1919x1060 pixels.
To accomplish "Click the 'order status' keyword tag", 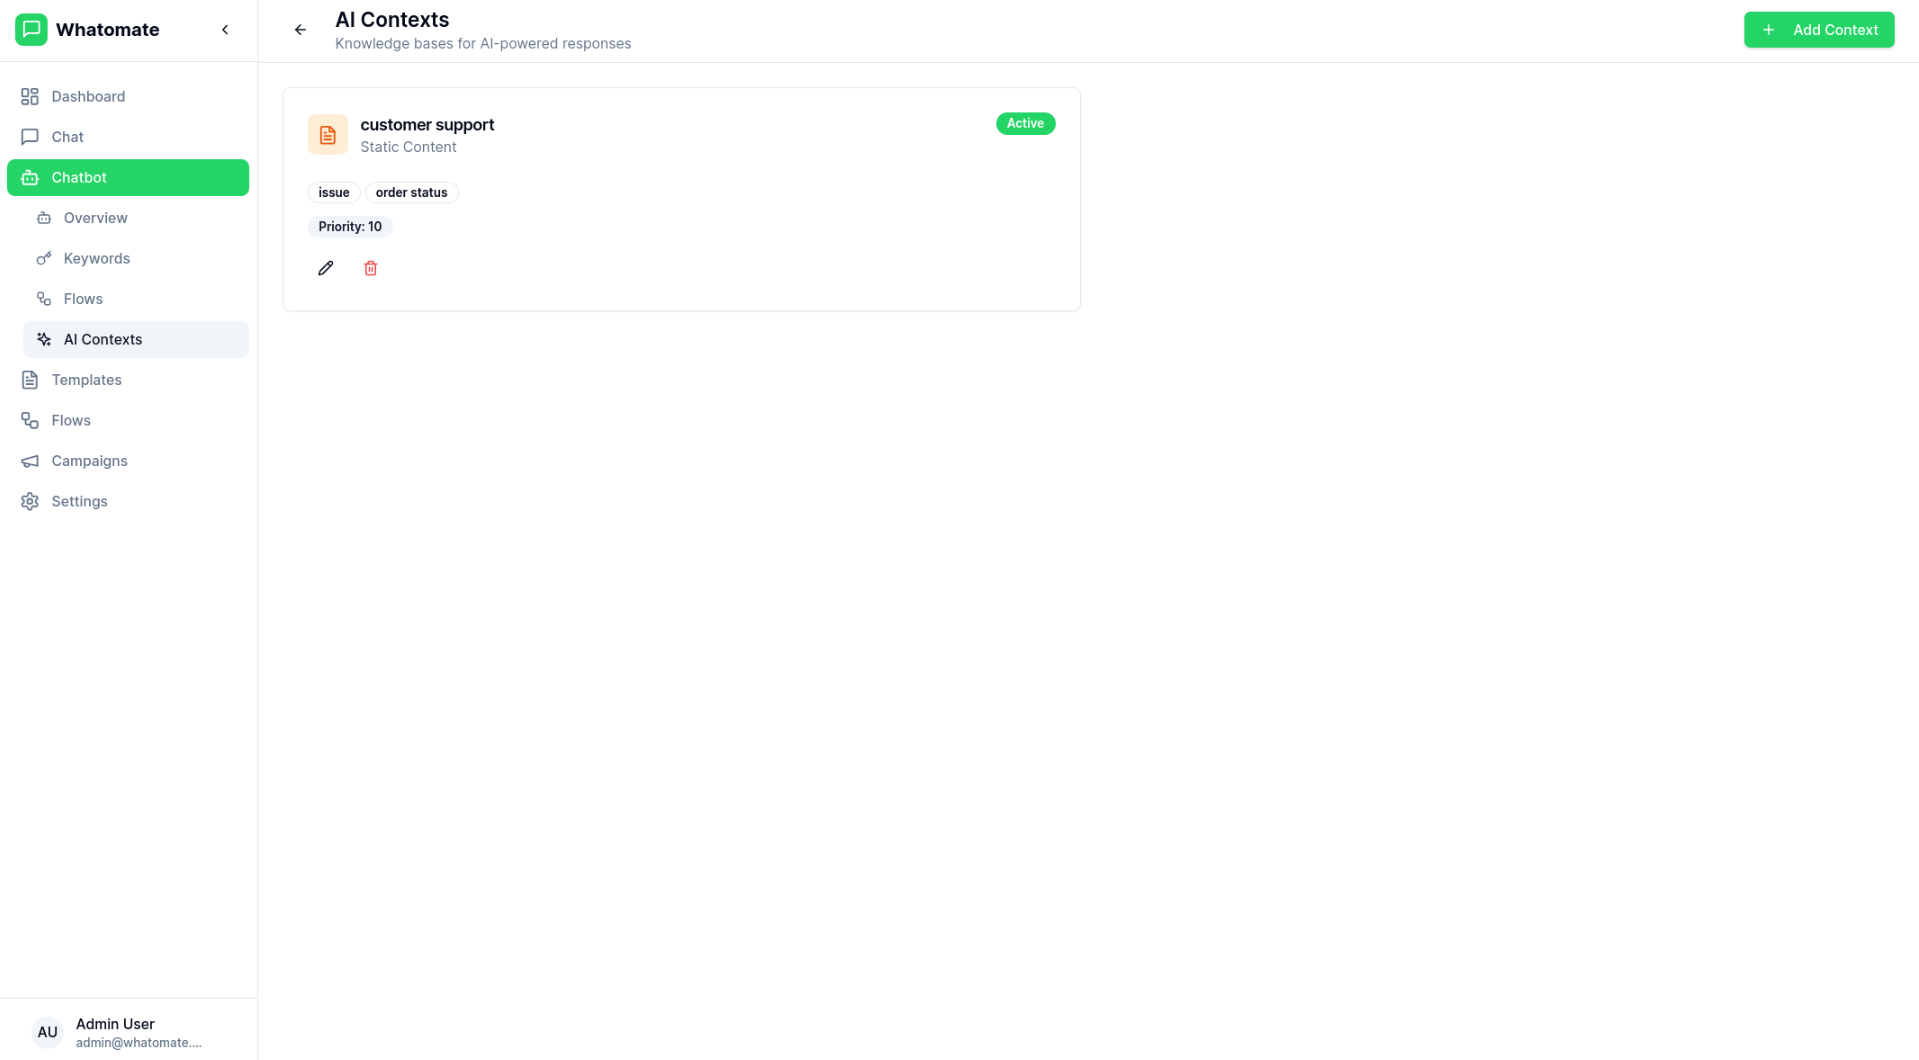I will point(412,193).
